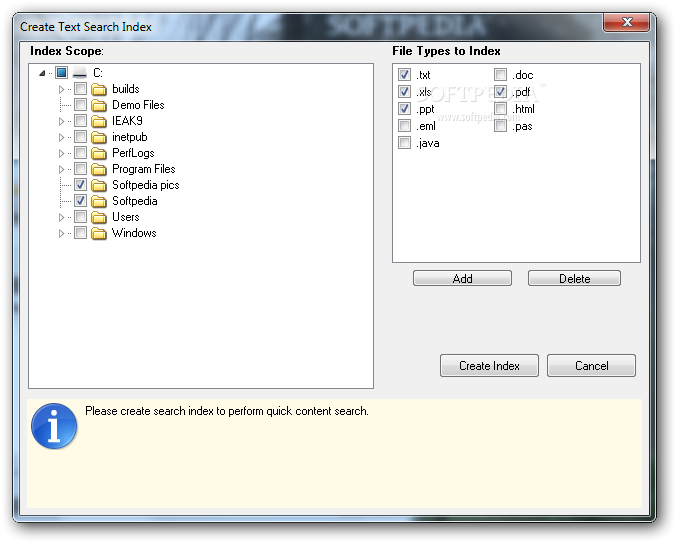Image resolution: width=677 pixels, height=543 pixels.
Task: Check the IEAK9 folder checkbox
Action: coord(80,120)
